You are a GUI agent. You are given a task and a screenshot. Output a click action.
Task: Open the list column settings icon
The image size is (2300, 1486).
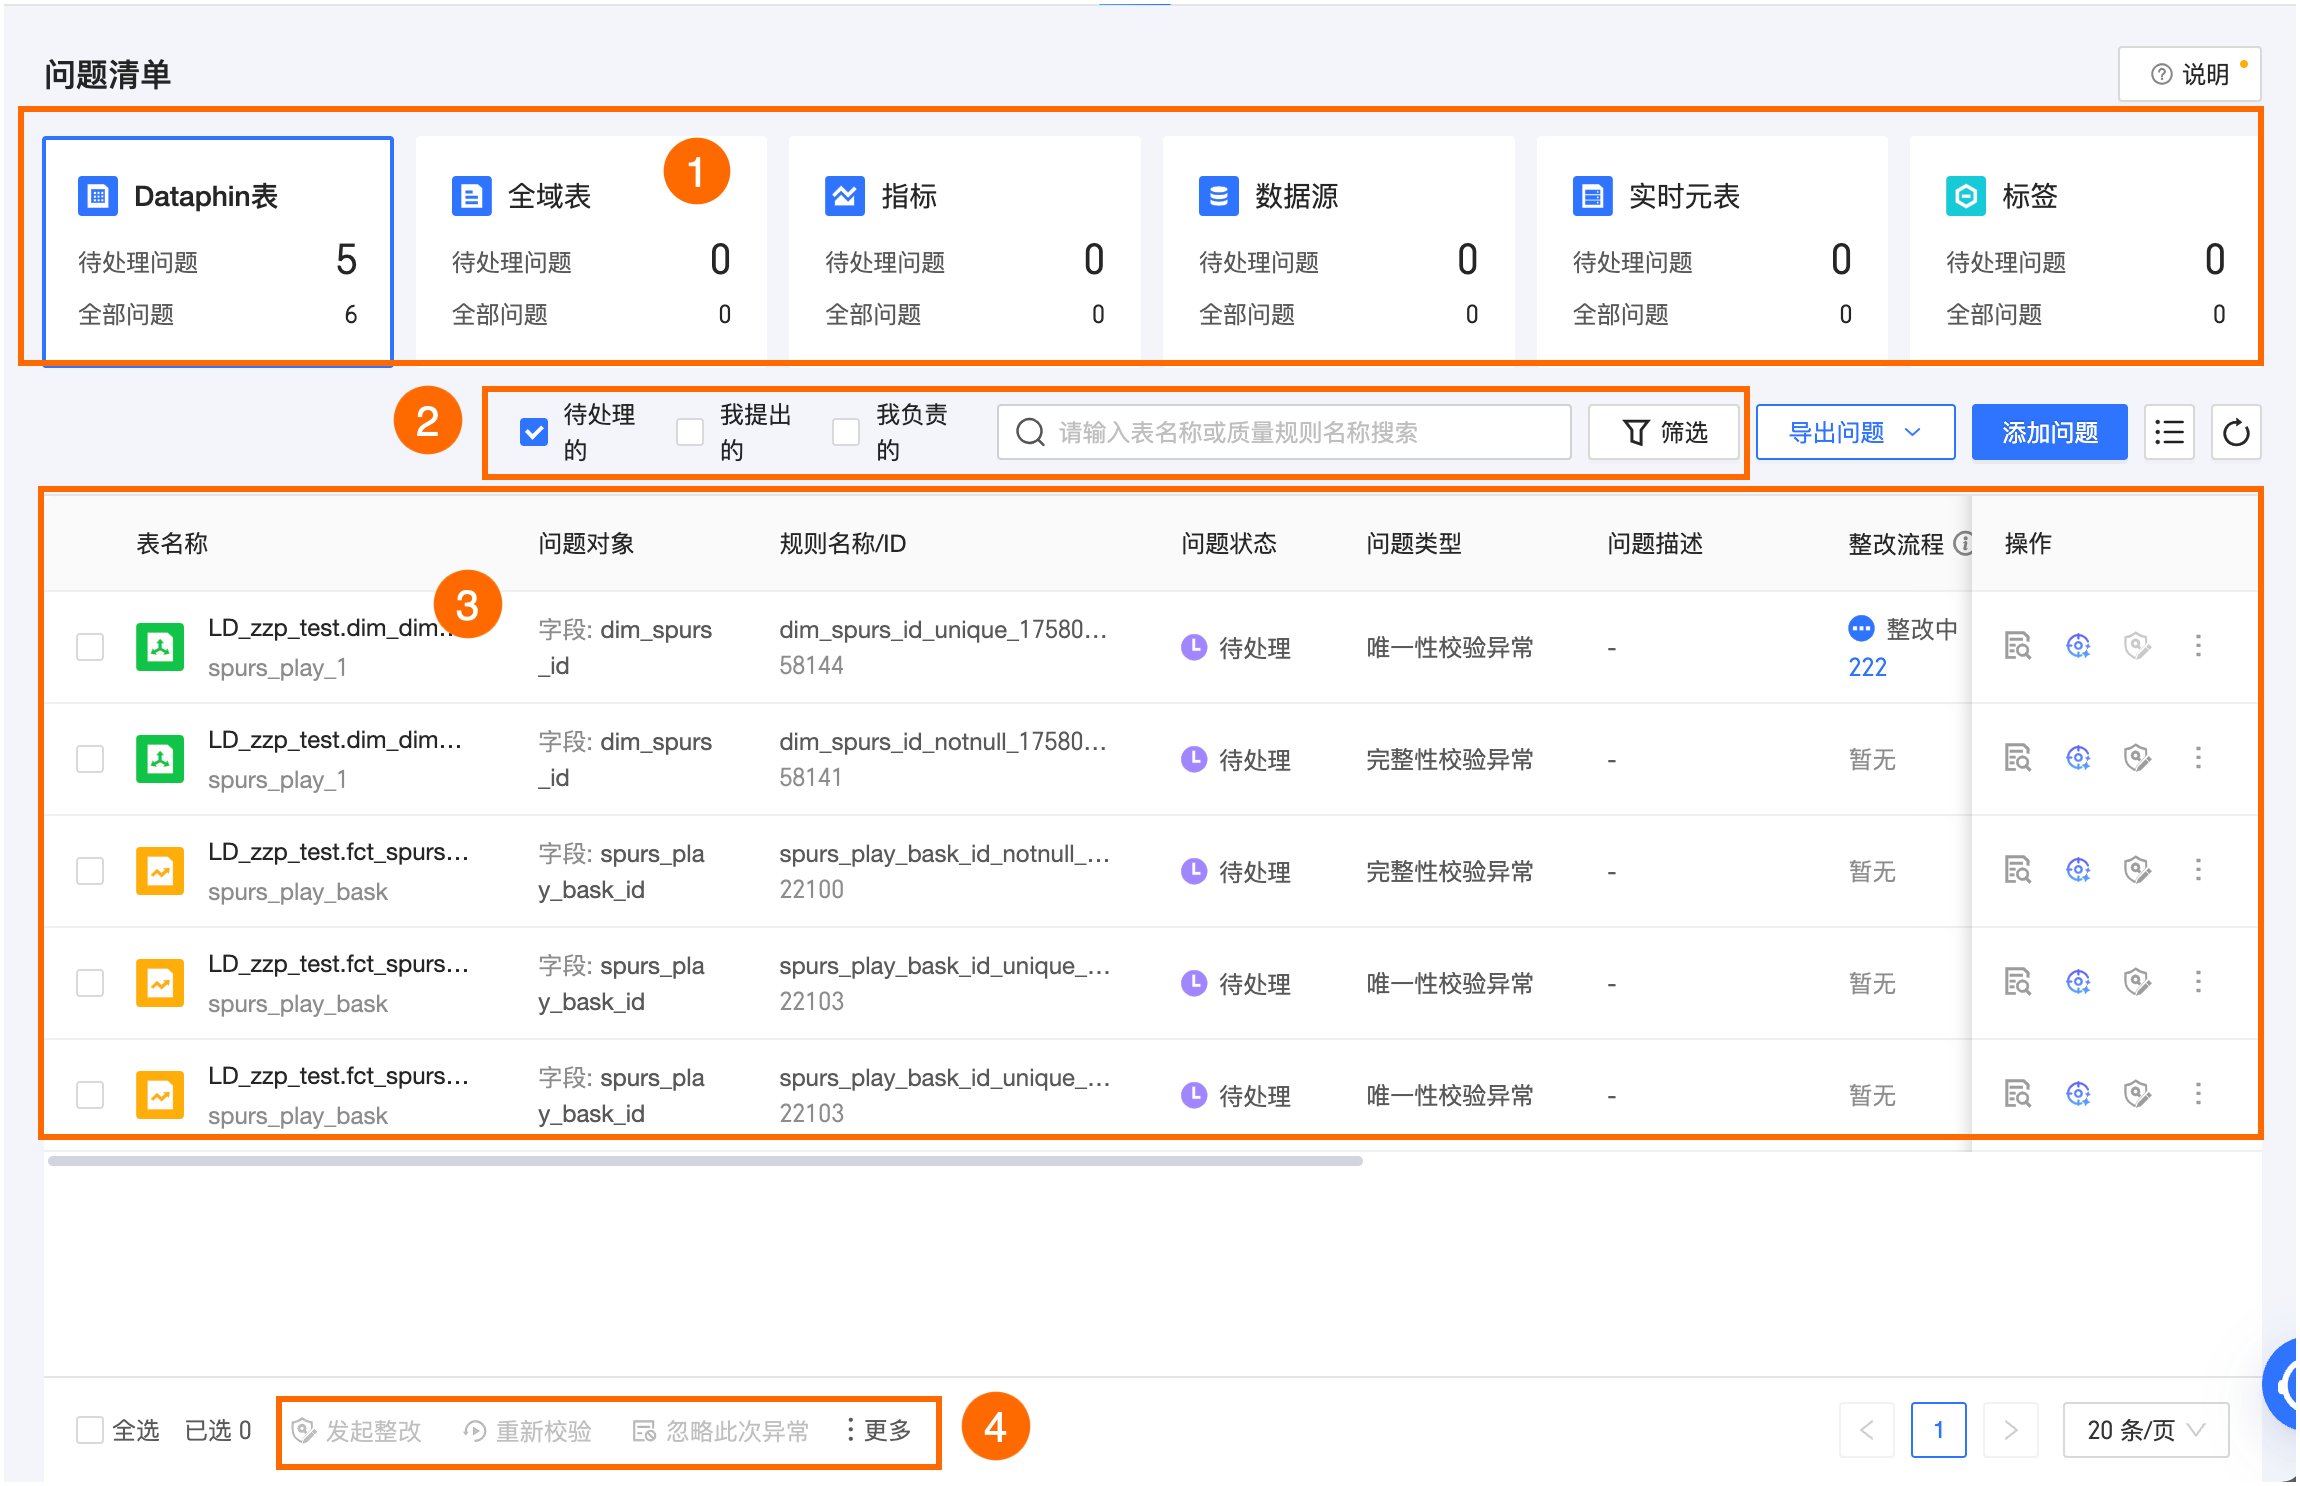coord(2169,432)
